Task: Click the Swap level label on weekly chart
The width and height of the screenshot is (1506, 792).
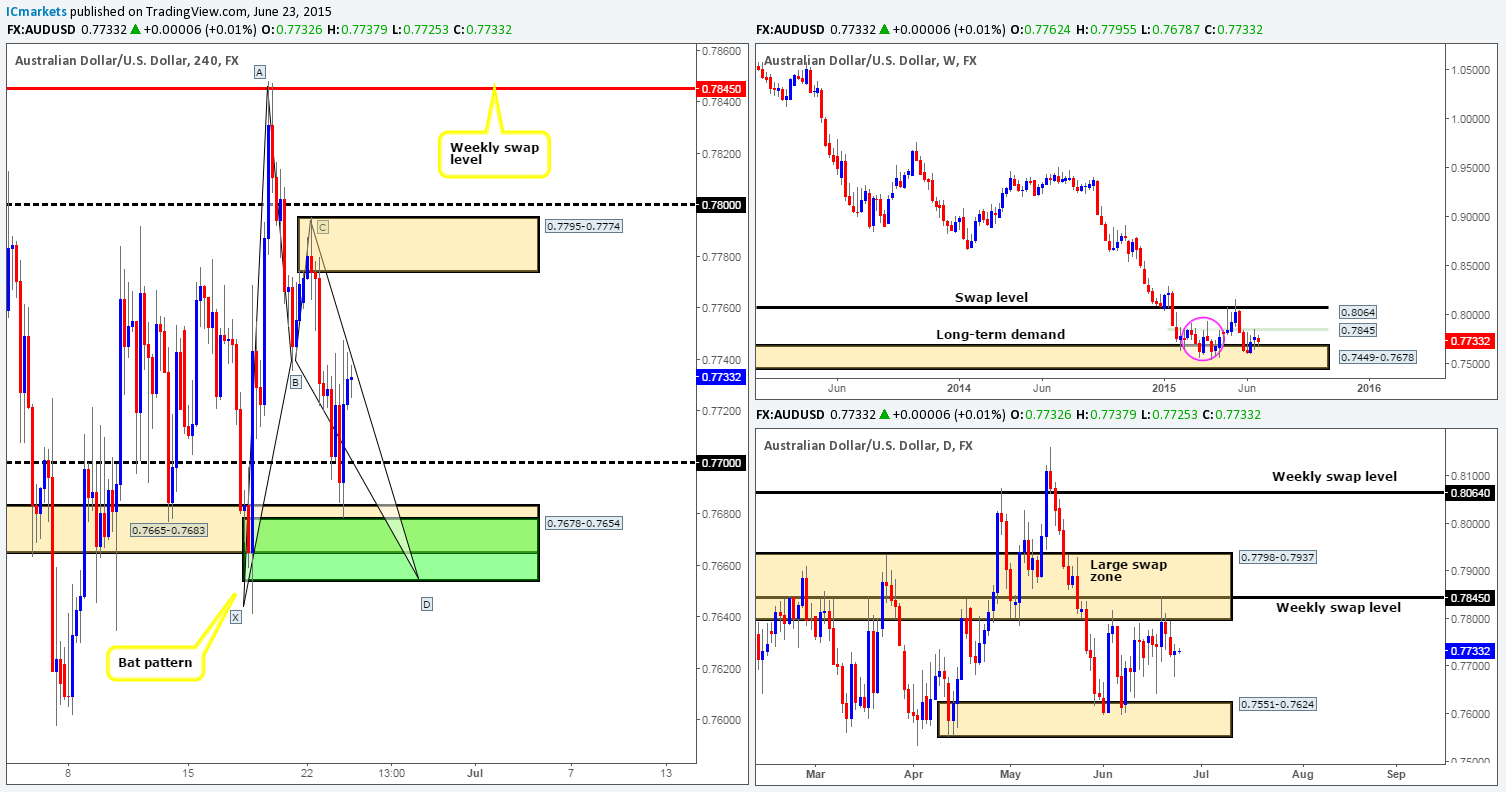Action: point(990,298)
